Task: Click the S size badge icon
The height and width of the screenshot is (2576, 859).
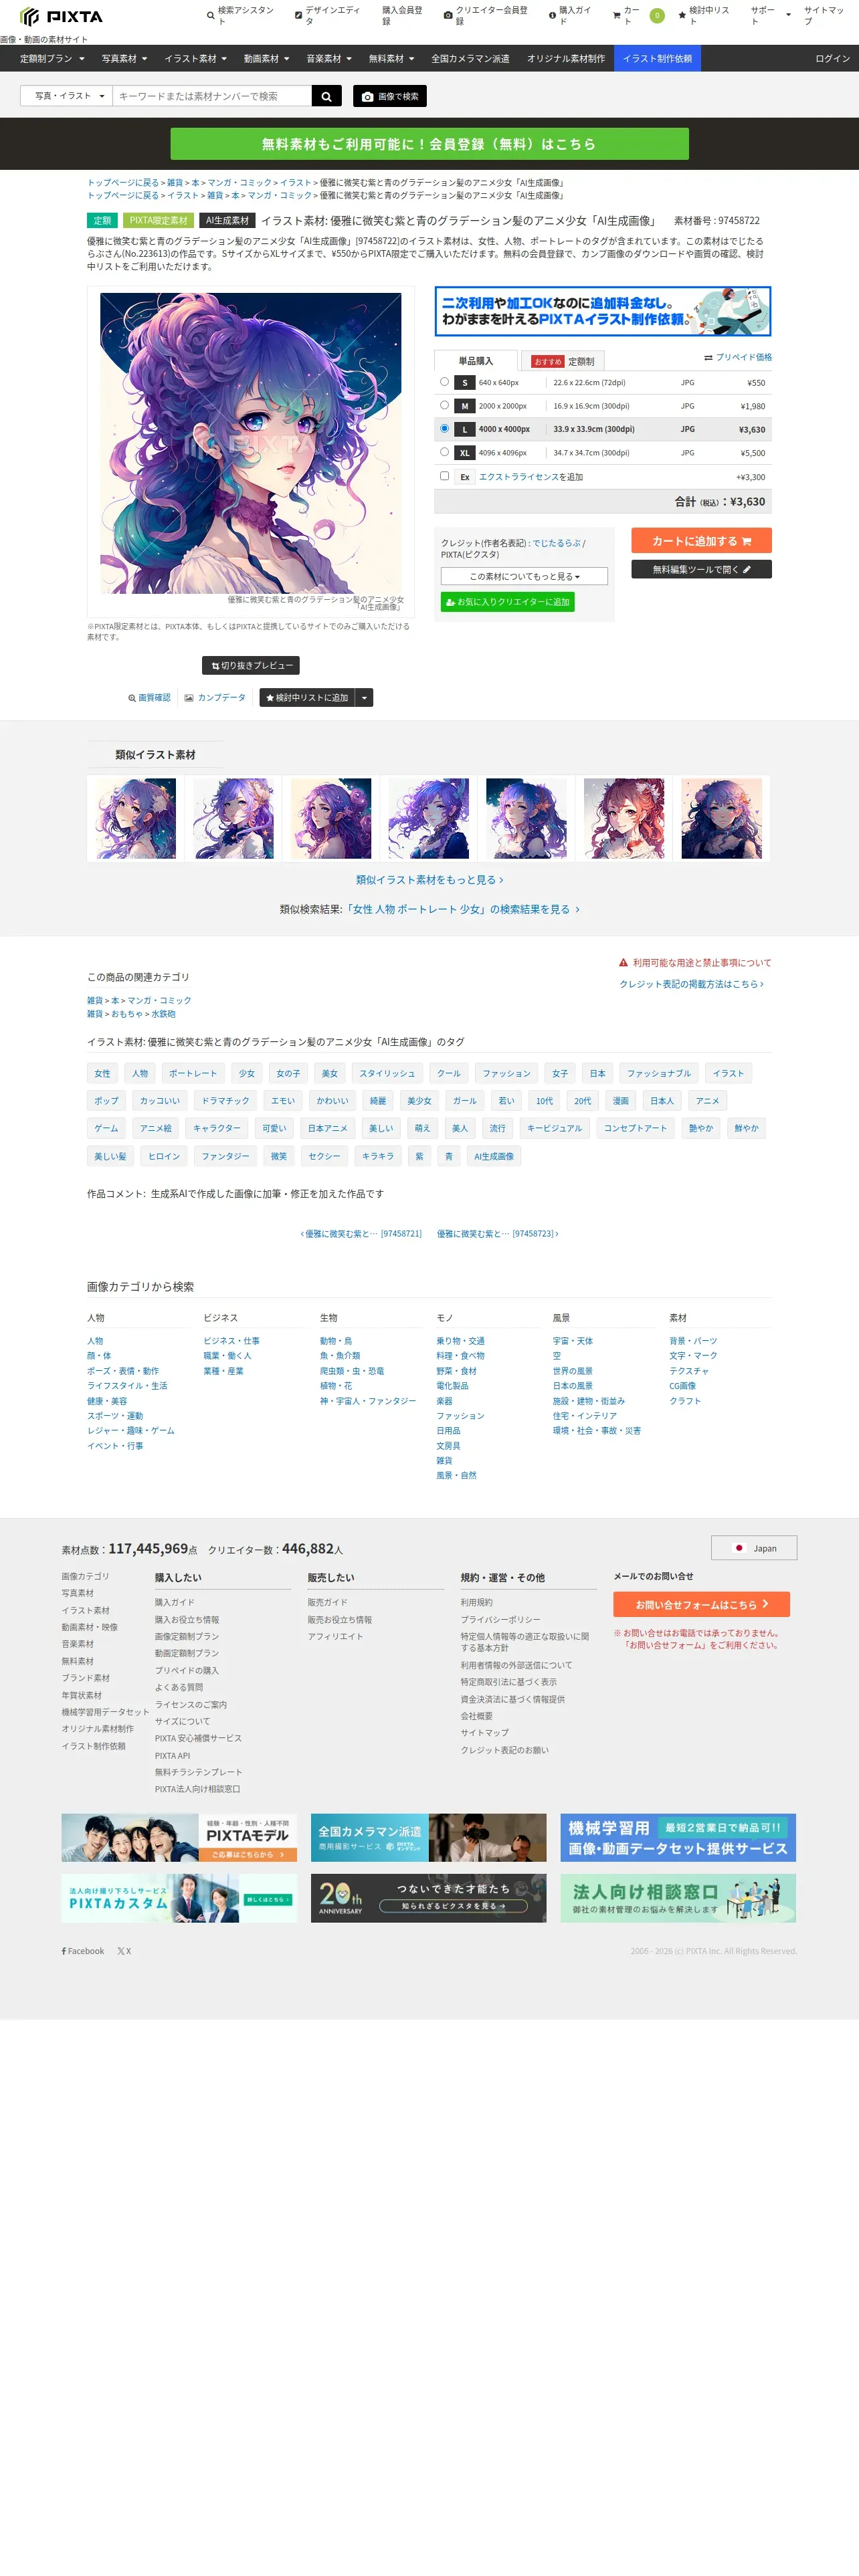Action: (x=464, y=383)
